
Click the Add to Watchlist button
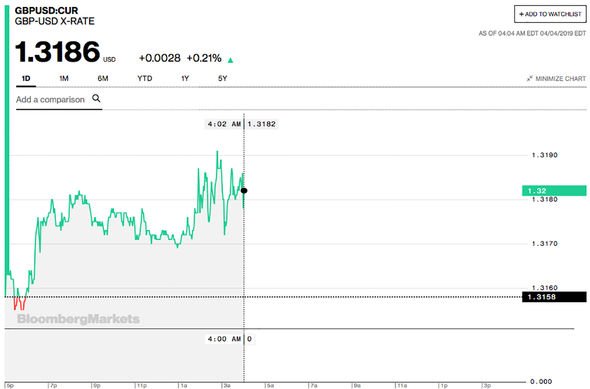(550, 14)
